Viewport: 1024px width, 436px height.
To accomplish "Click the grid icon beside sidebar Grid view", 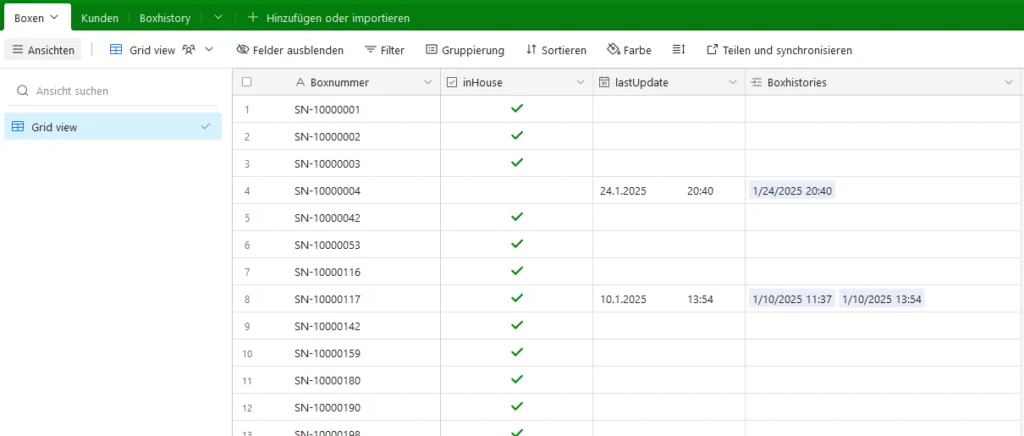I will (x=18, y=127).
